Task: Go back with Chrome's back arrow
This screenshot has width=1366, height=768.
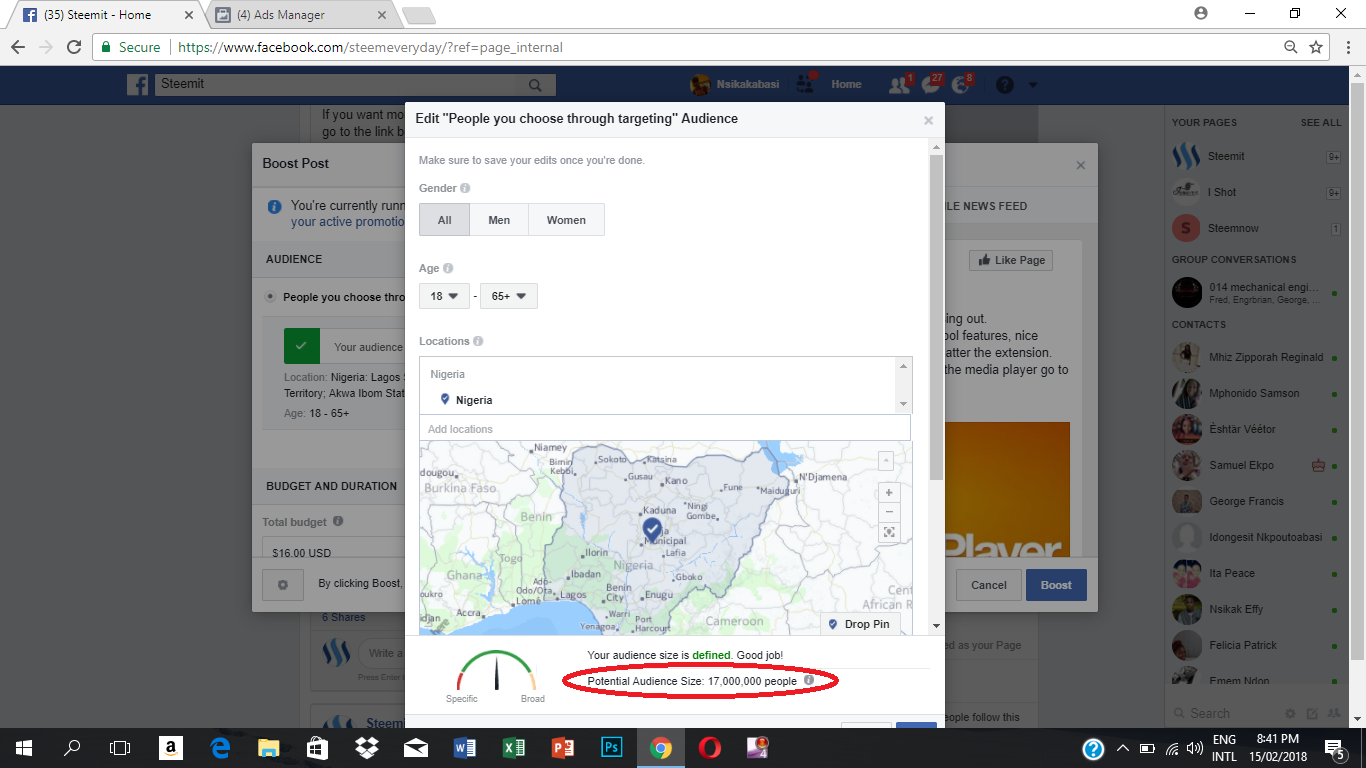Action: 18,47
